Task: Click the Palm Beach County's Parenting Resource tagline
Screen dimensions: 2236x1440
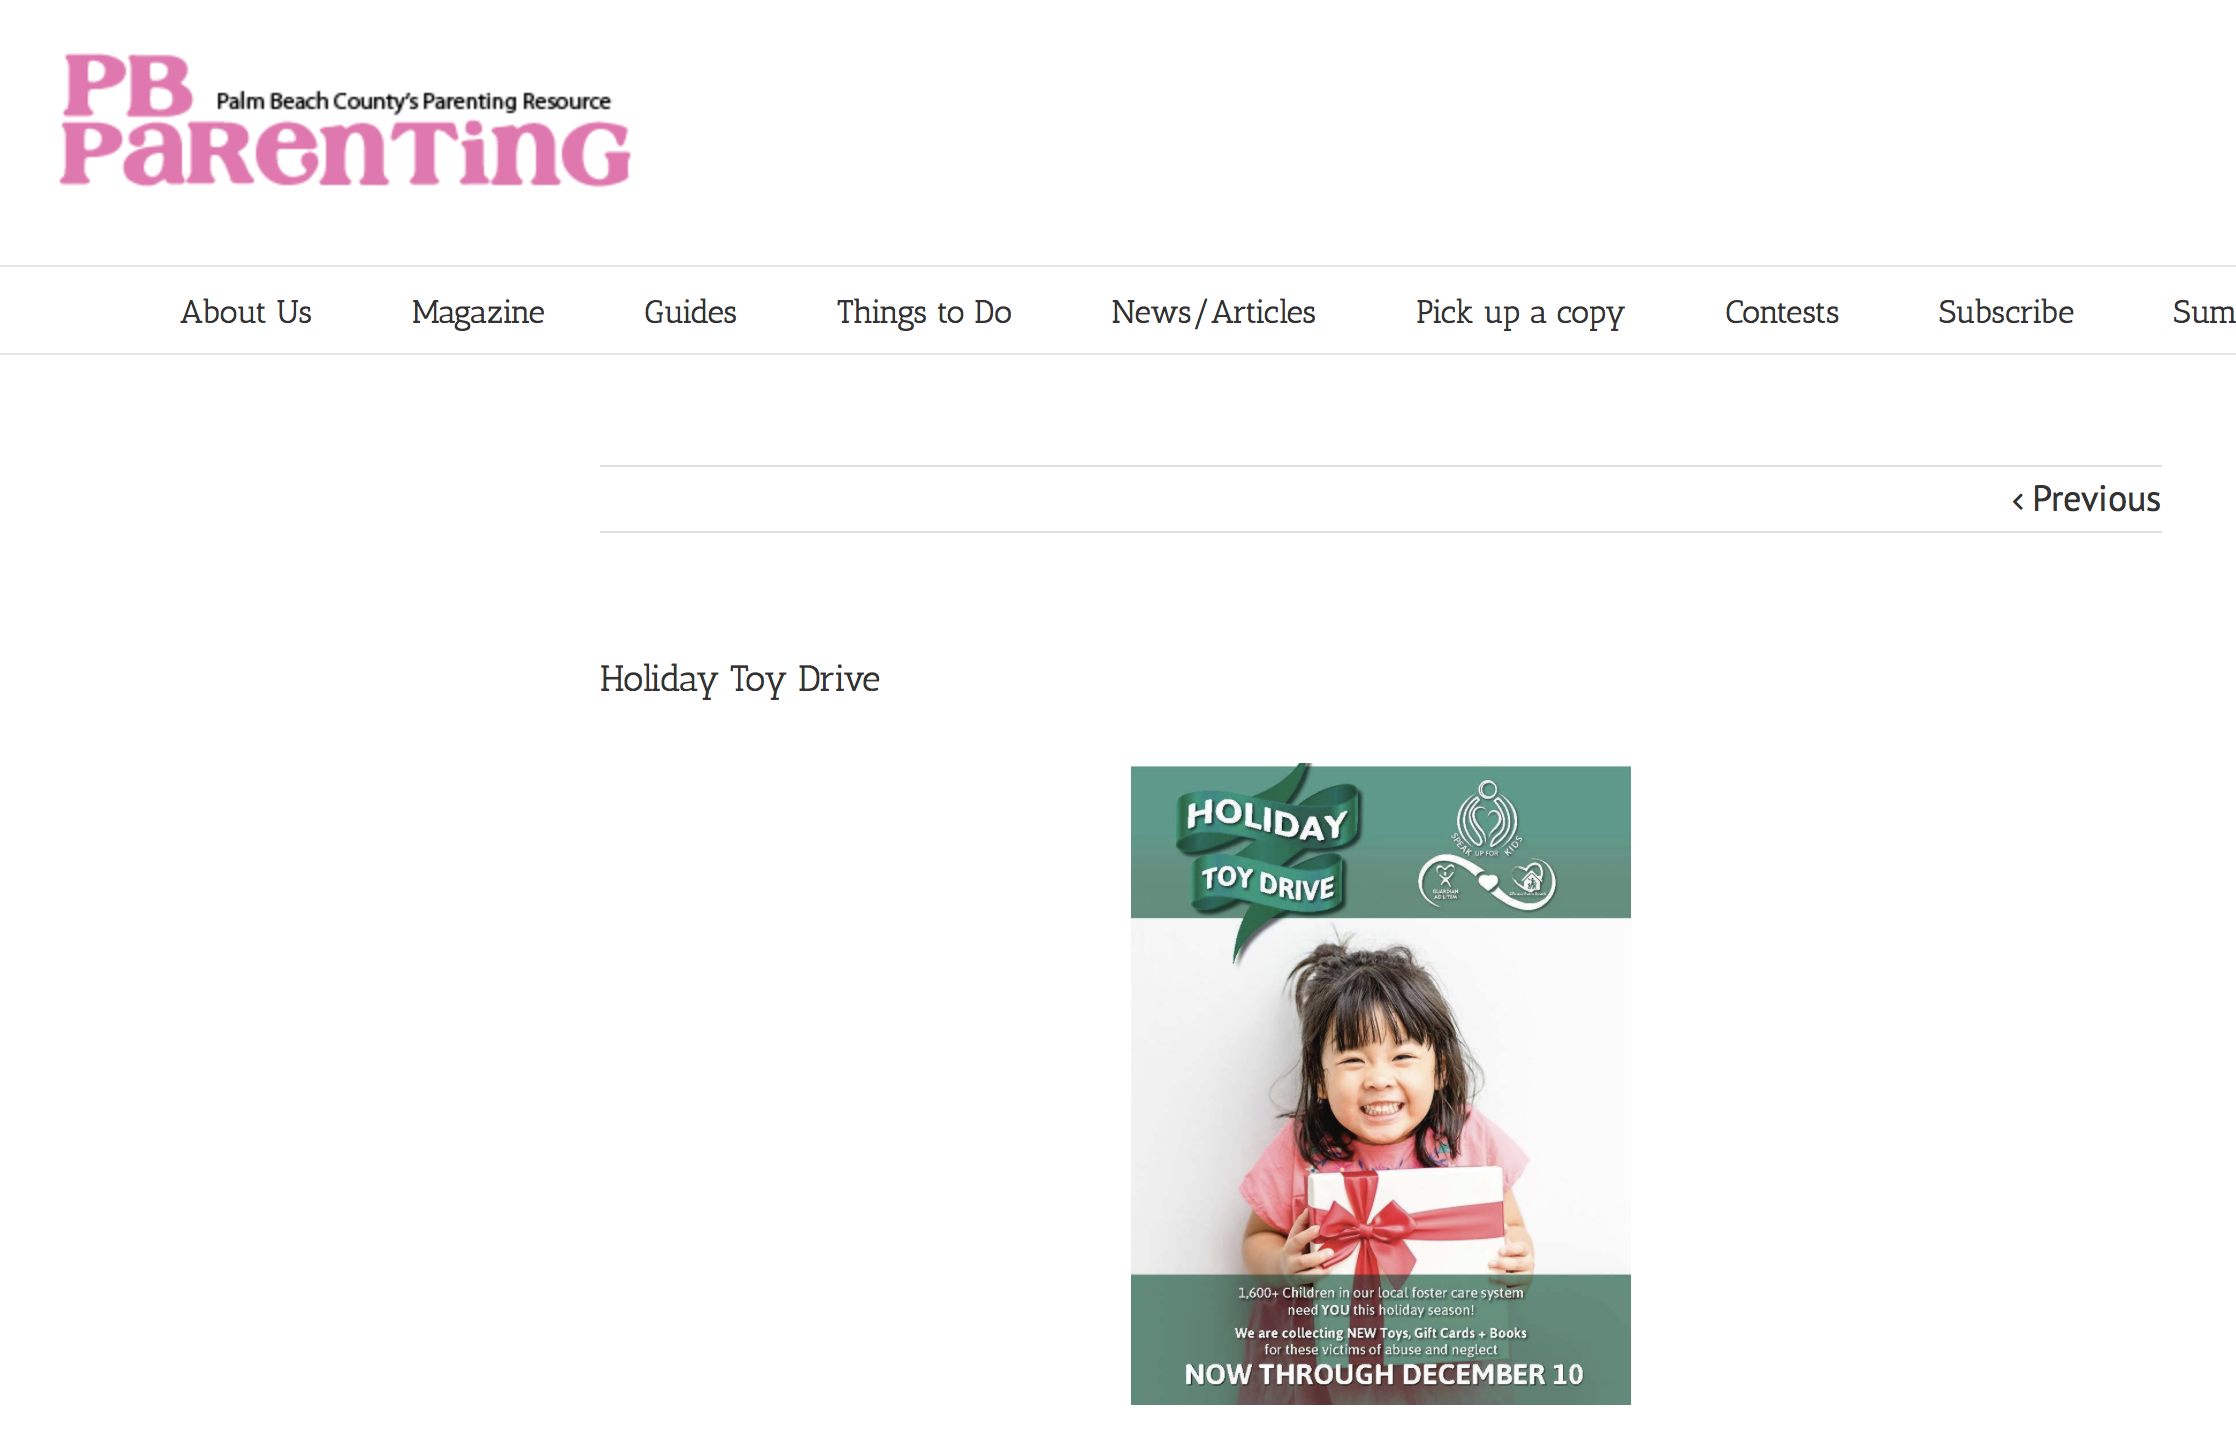Action: (x=413, y=101)
